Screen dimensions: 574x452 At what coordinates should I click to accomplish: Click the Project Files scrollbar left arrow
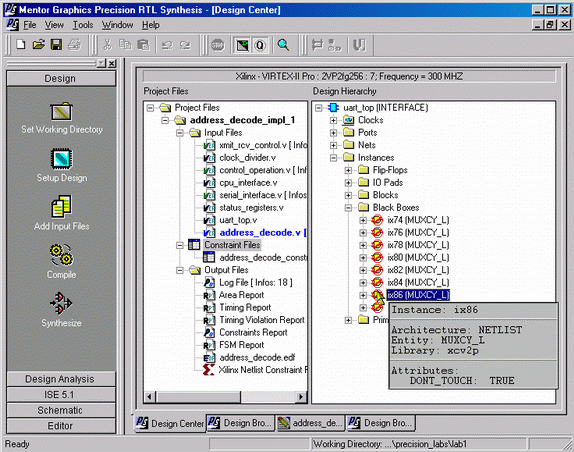click(x=150, y=397)
